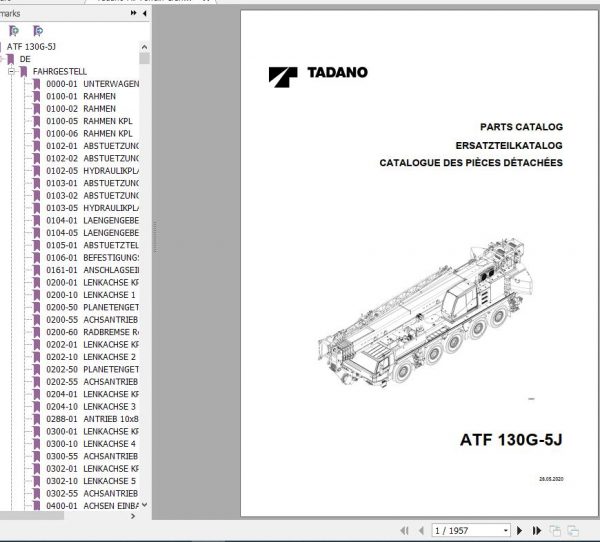This screenshot has height=542, width=600.
Task: Open bookmark 0102-01 ABSTUETZUNG
Action: tap(92, 146)
